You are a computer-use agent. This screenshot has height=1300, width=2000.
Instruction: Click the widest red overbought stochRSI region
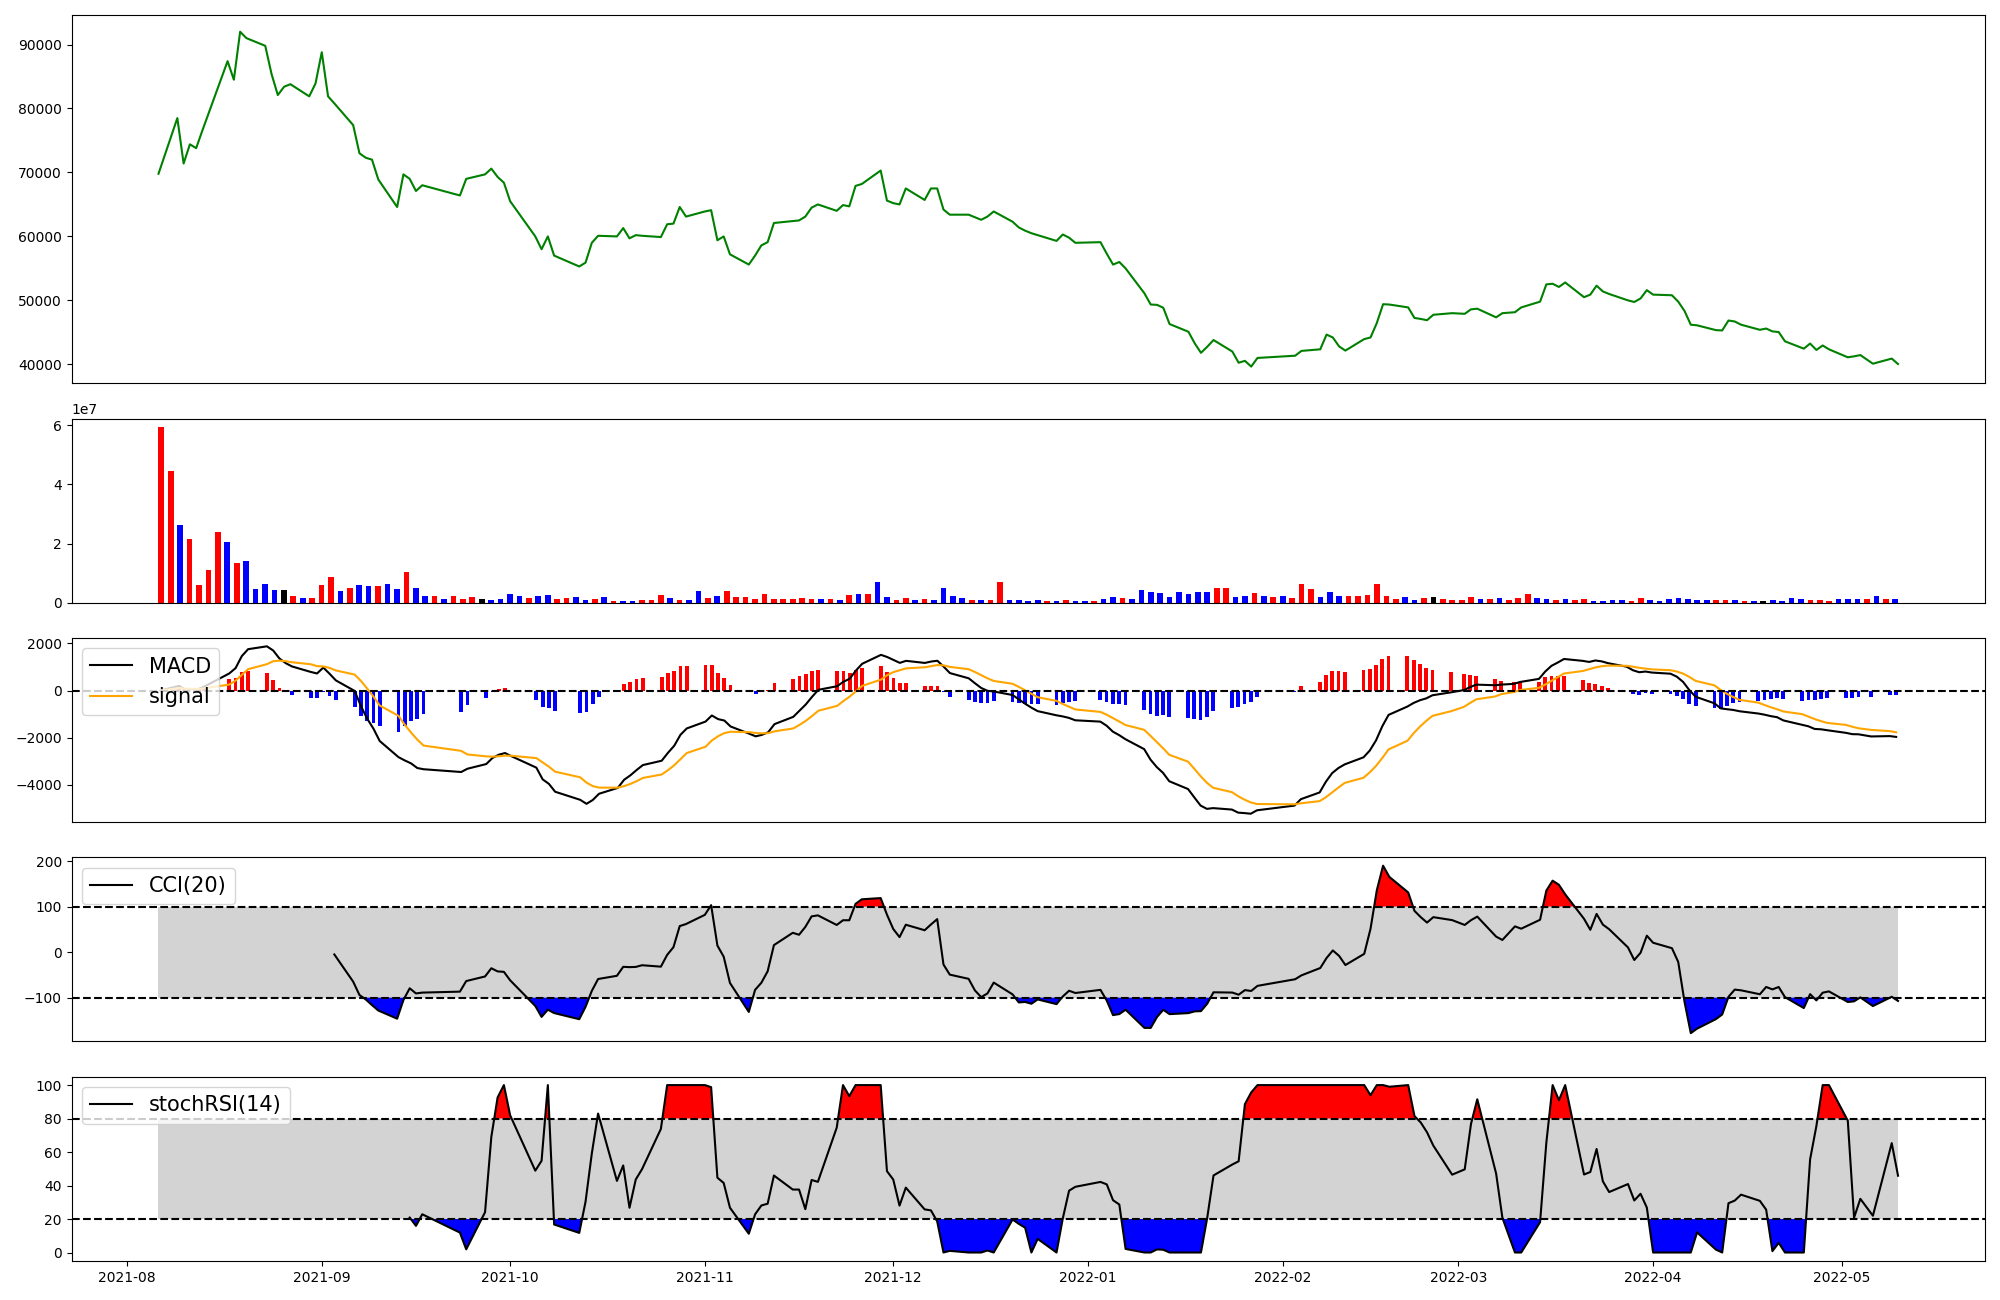[x=1330, y=1101]
